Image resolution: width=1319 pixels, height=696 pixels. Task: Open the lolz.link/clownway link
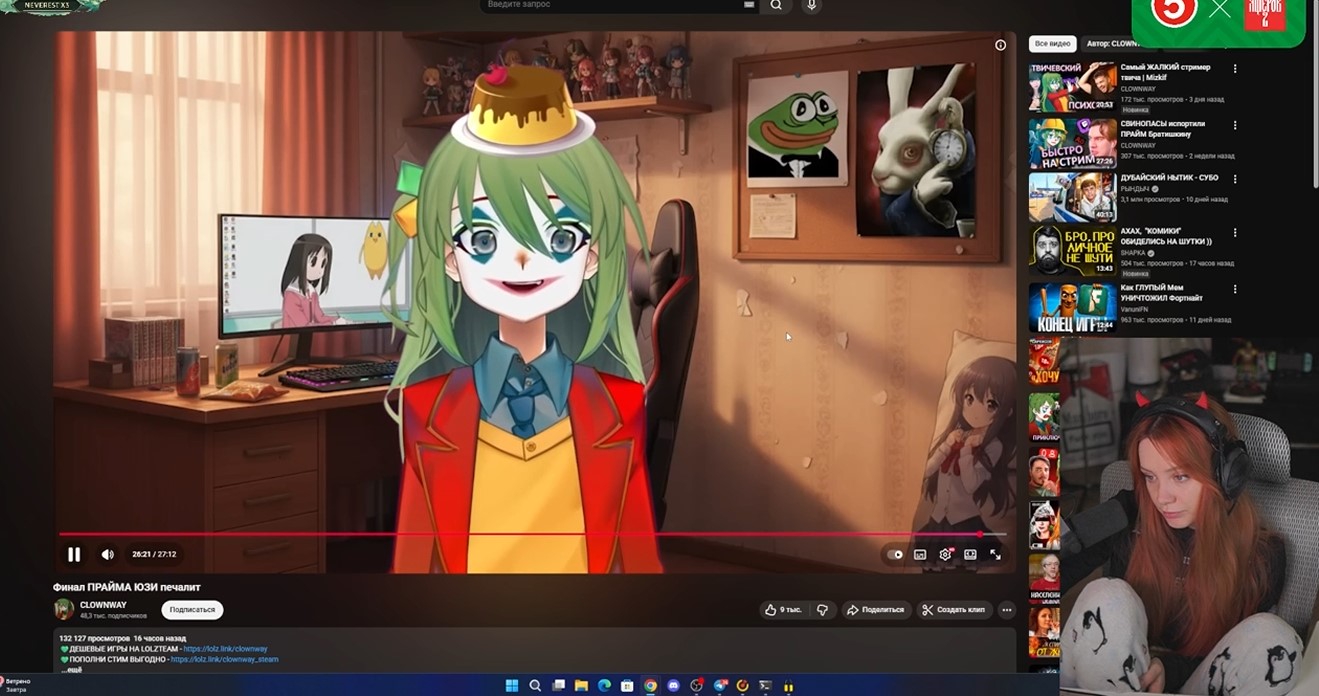point(225,649)
